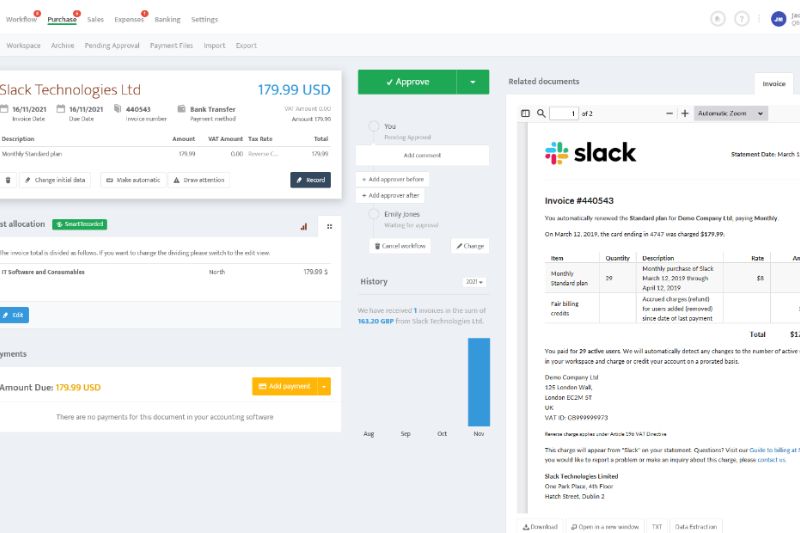The height and width of the screenshot is (533, 800).
Task: Click Make automatic button
Action: [133, 180]
